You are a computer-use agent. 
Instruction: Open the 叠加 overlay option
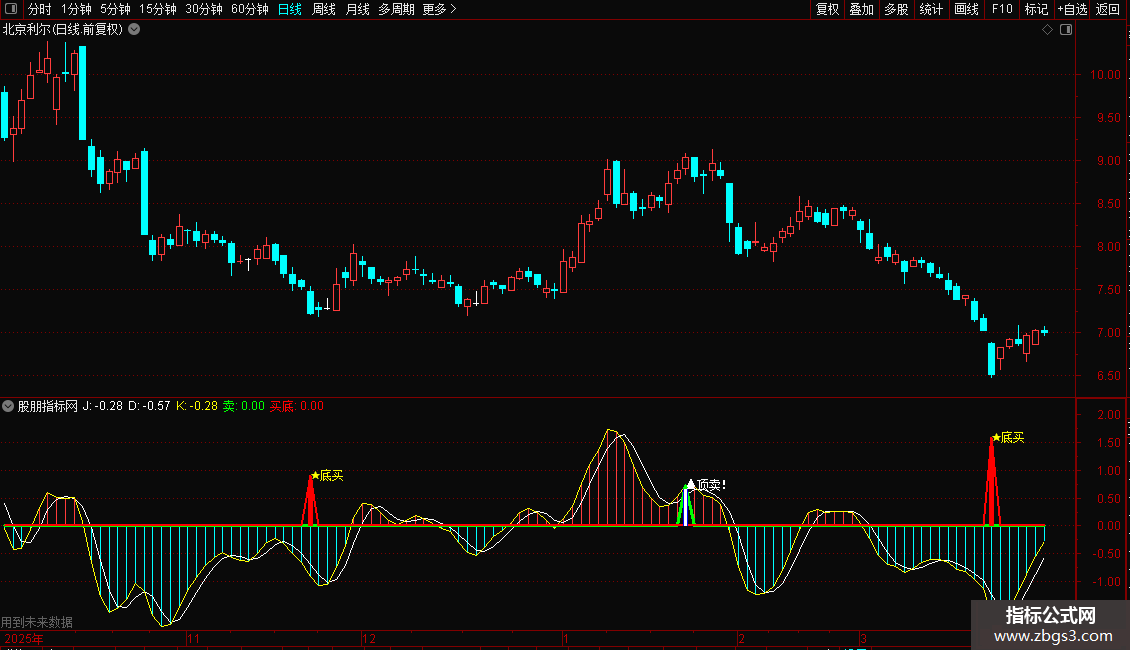coord(861,9)
